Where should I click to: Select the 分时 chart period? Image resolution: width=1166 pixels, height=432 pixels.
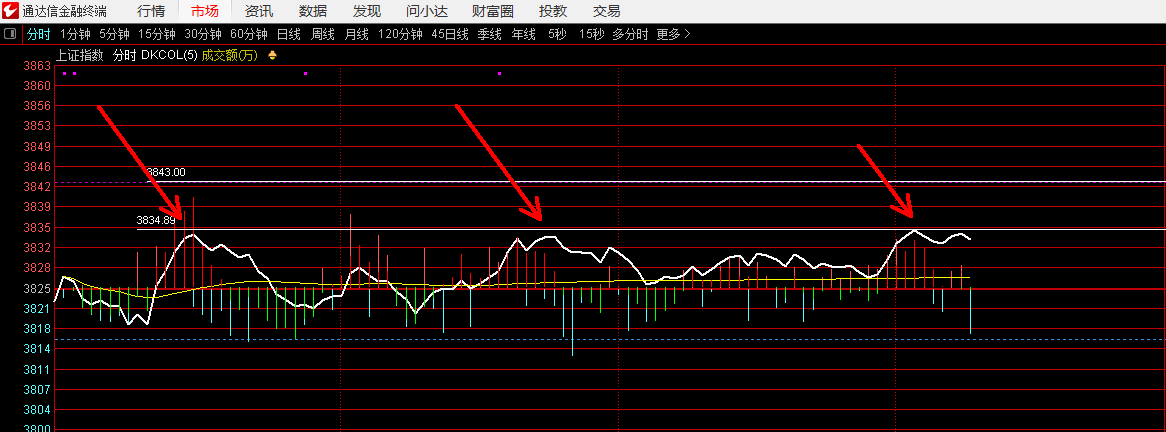click(x=39, y=34)
